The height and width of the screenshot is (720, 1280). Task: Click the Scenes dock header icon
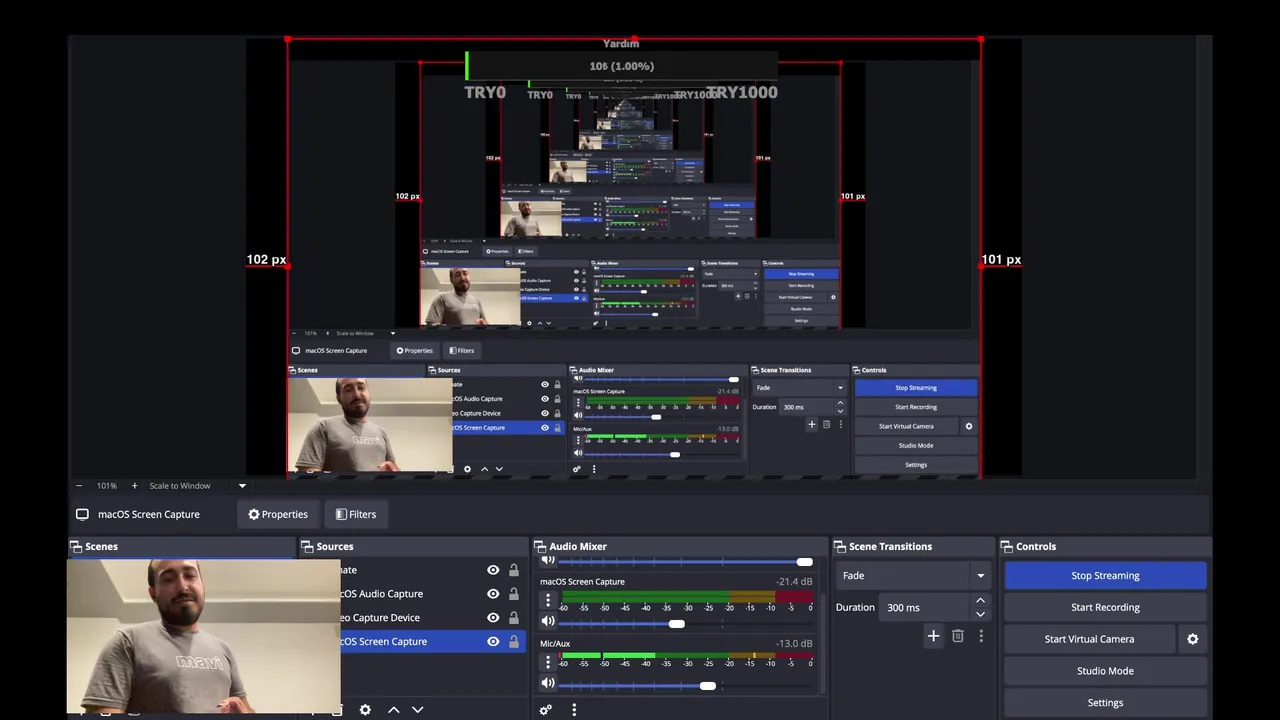click(76, 547)
